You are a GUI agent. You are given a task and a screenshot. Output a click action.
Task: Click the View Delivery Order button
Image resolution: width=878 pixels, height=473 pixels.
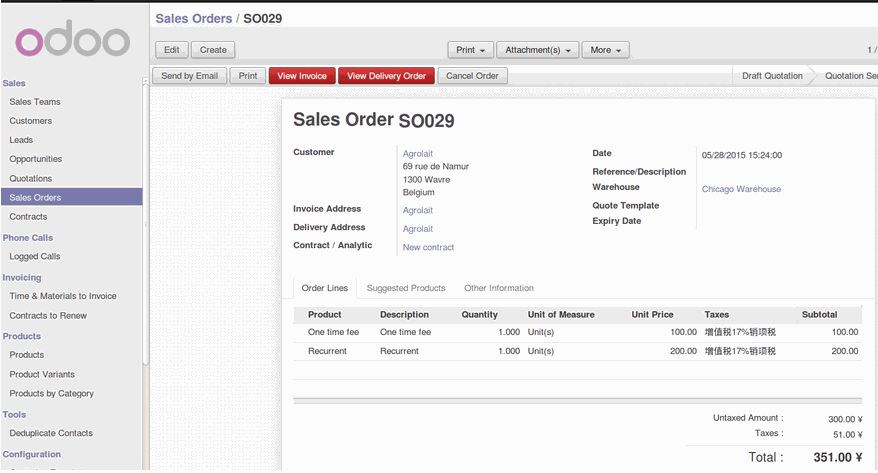[387, 76]
